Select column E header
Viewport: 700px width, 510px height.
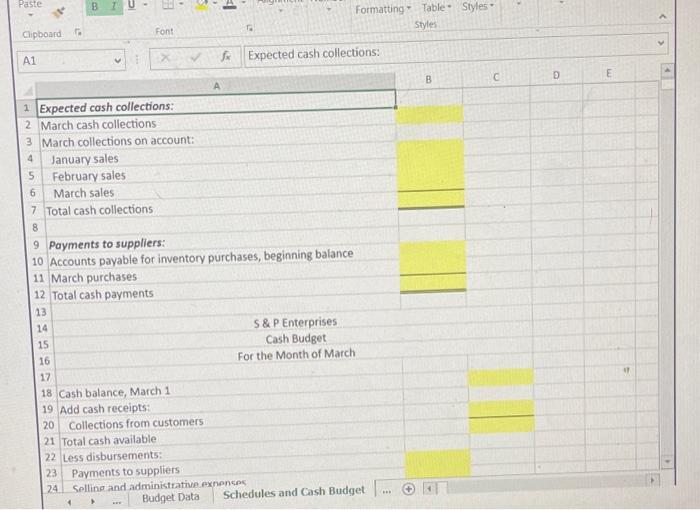point(608,73)
